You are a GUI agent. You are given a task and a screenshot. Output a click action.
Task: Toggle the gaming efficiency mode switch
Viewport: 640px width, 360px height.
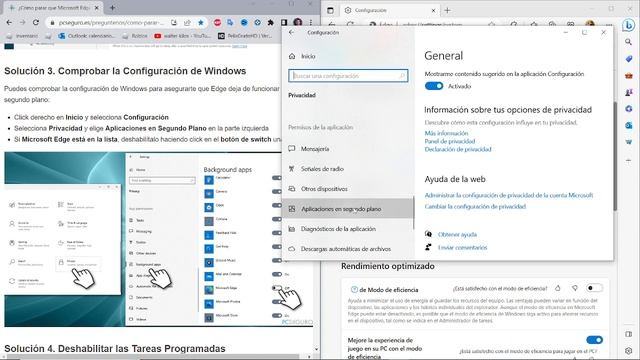(594, 340)
